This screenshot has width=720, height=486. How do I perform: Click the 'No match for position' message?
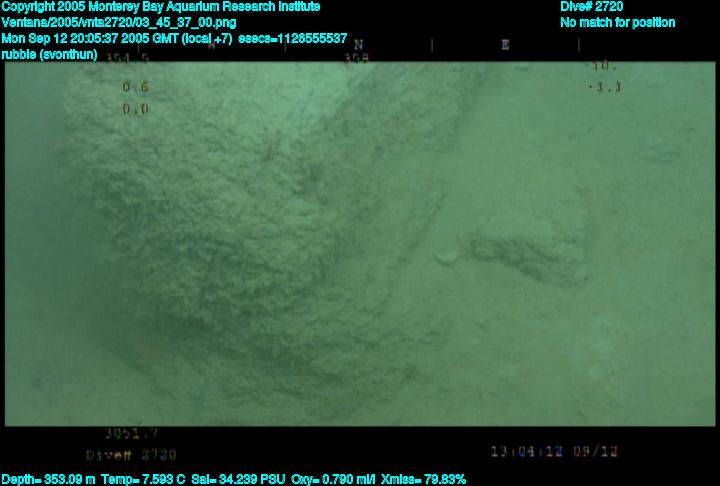pos(617,22)
